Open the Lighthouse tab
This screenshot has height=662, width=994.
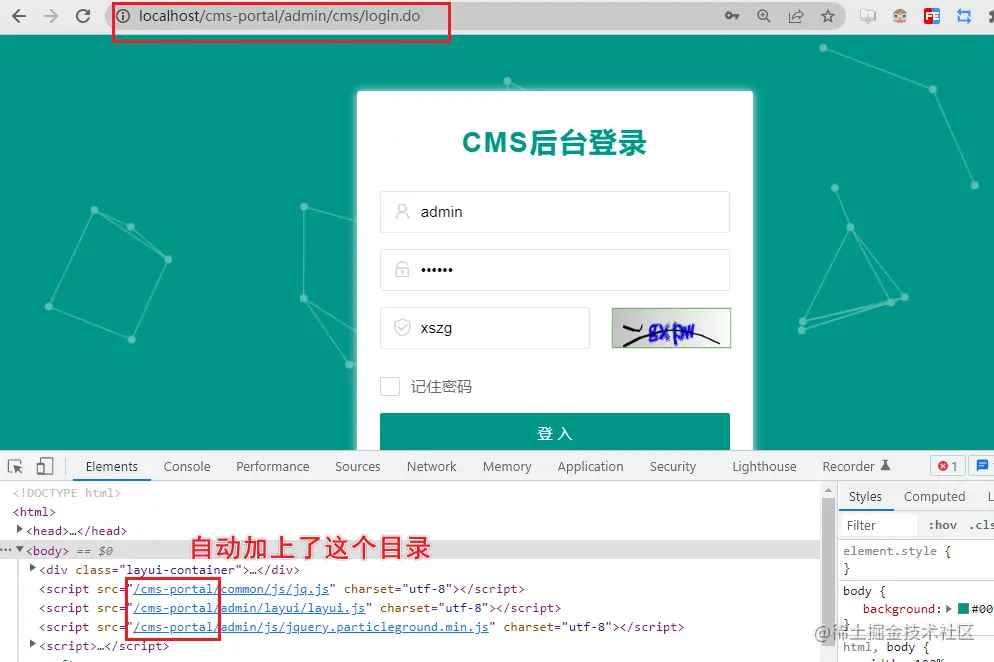(x=764, y=466)
